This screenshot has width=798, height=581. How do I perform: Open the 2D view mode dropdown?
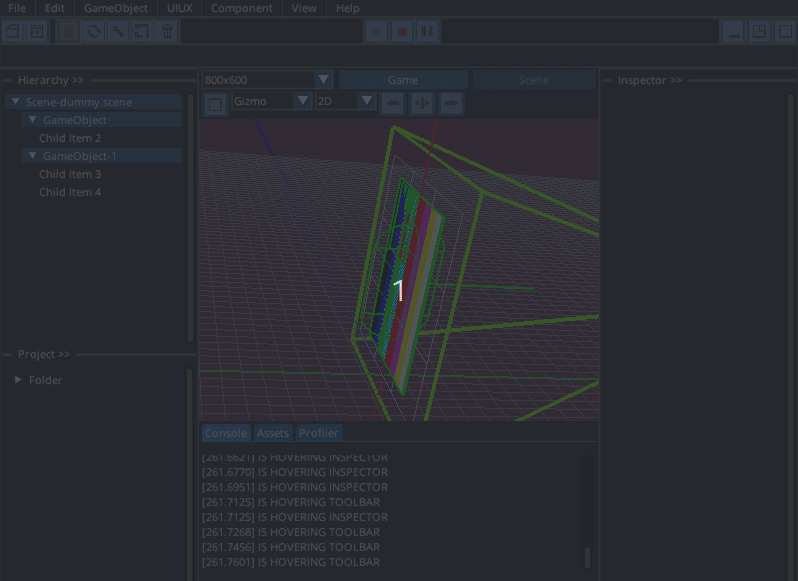[366, 101]
